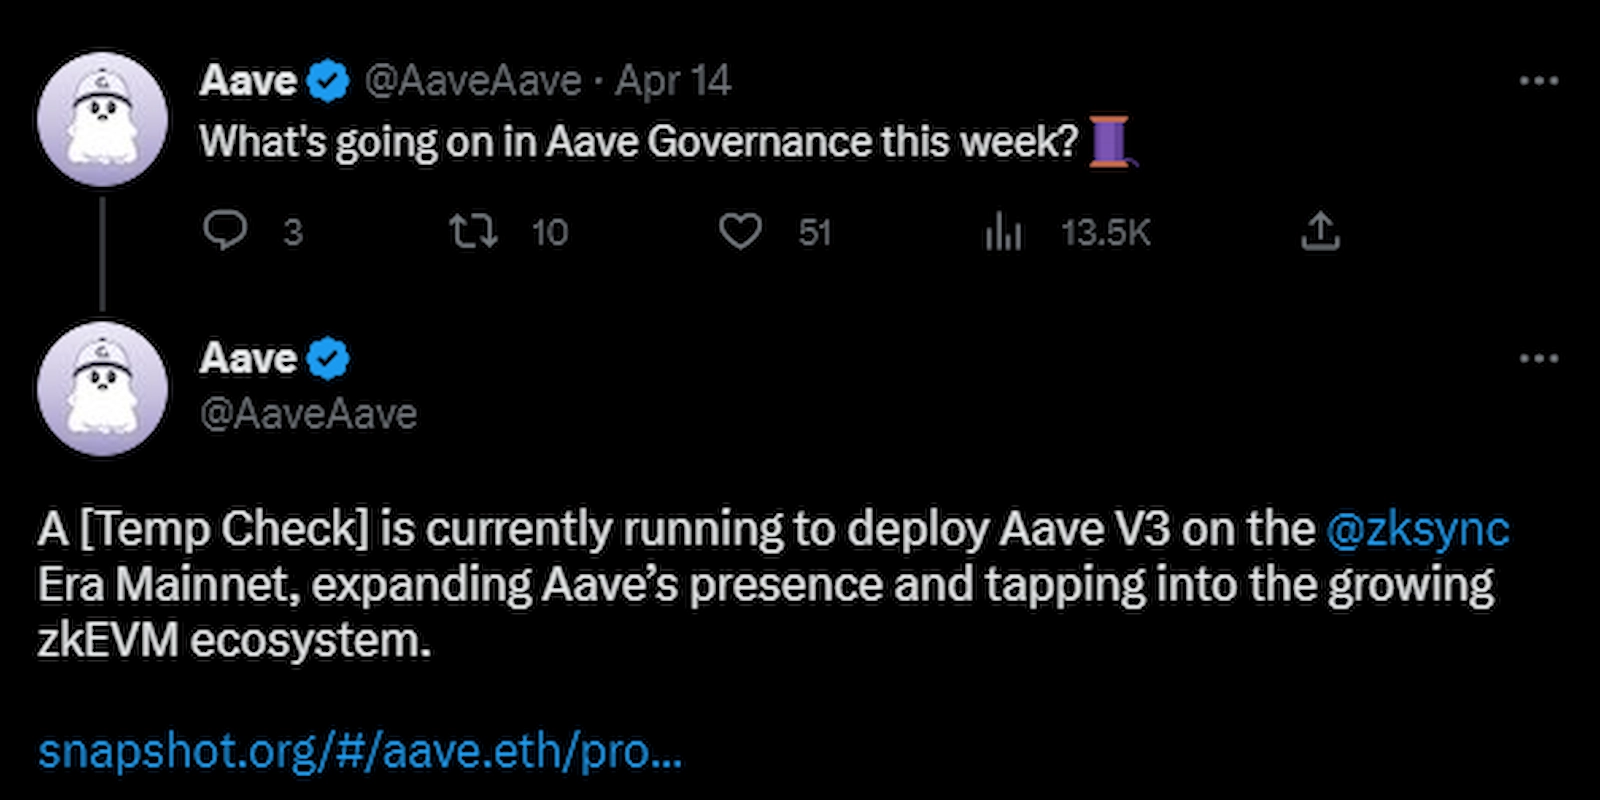Viewport: 1600px width, 800px height.
Task: Open the first tweet's three-dot menu
Action: [x=1538, y=81]
